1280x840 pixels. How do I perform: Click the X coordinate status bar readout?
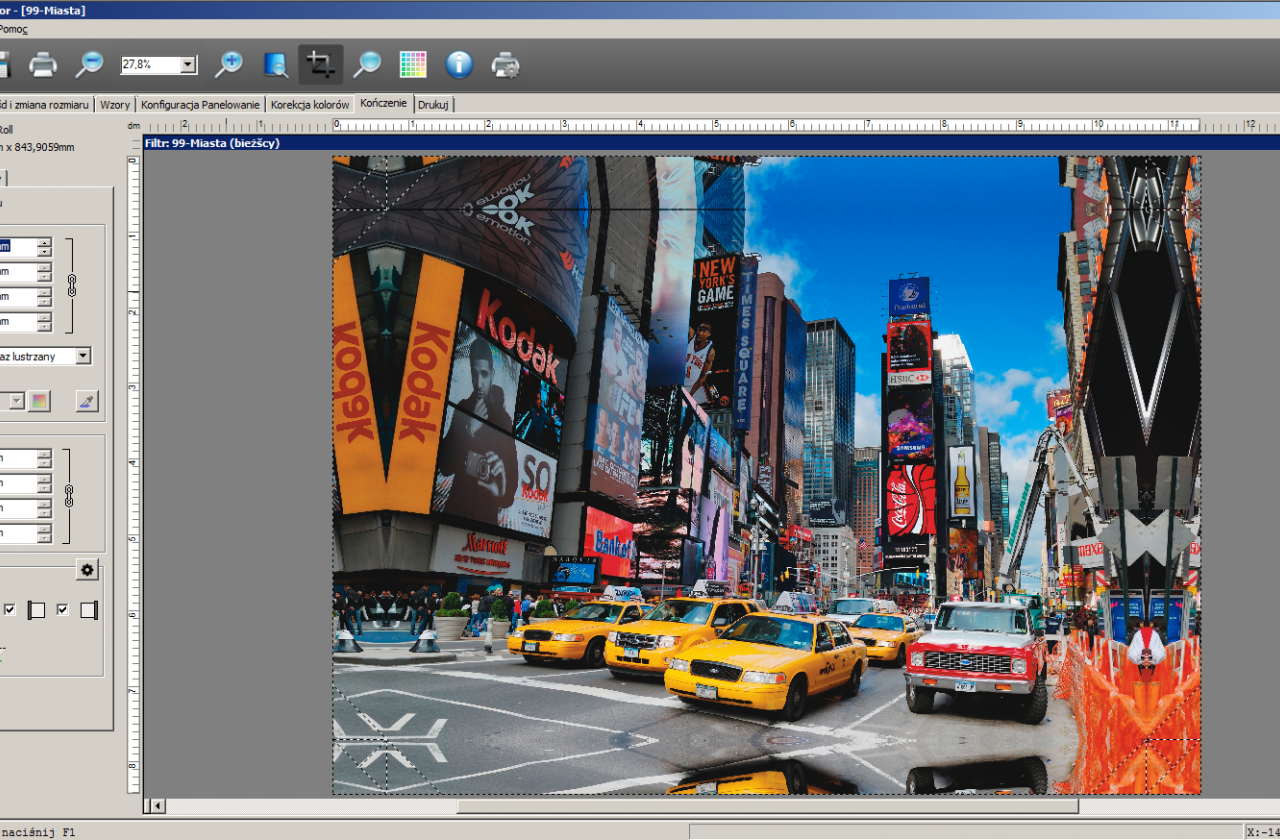tap(1262, 832)
